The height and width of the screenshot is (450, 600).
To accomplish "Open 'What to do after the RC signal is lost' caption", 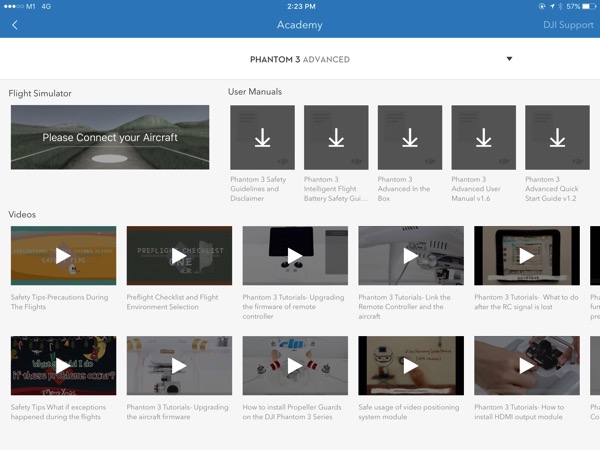I will [x=526, y=302].
